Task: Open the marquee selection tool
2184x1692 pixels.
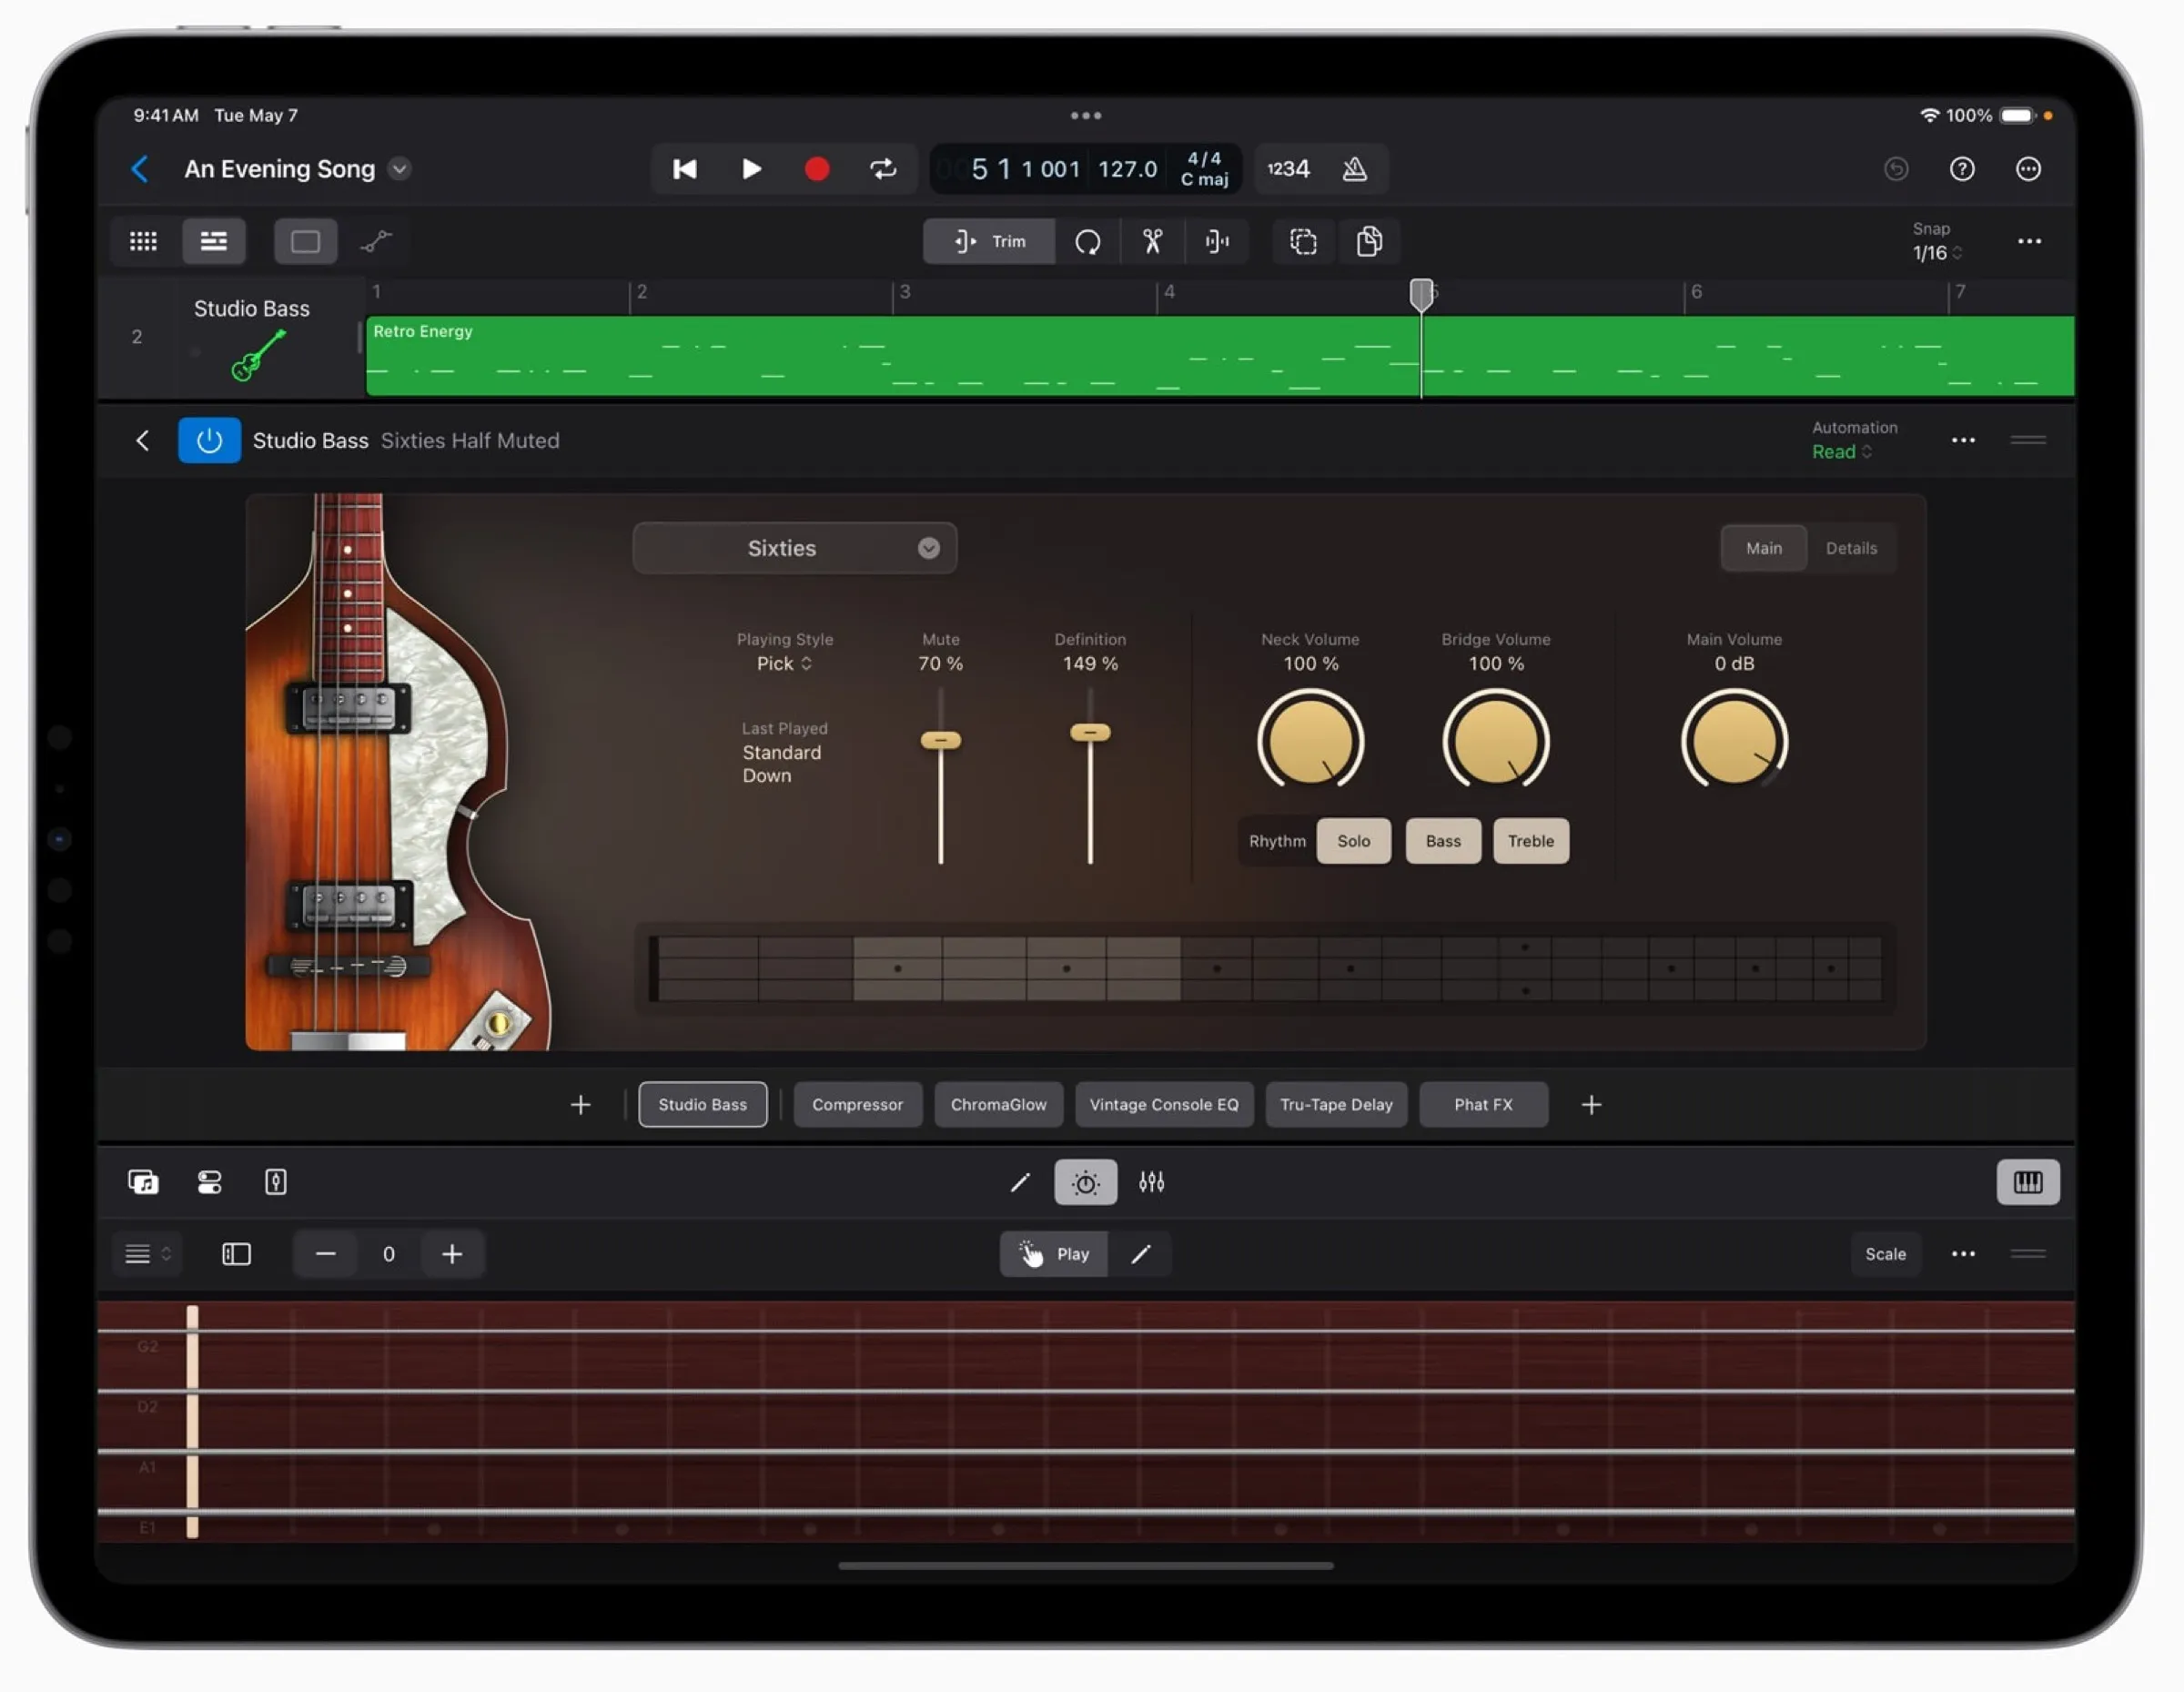Action: click(x=1302, y=241)
